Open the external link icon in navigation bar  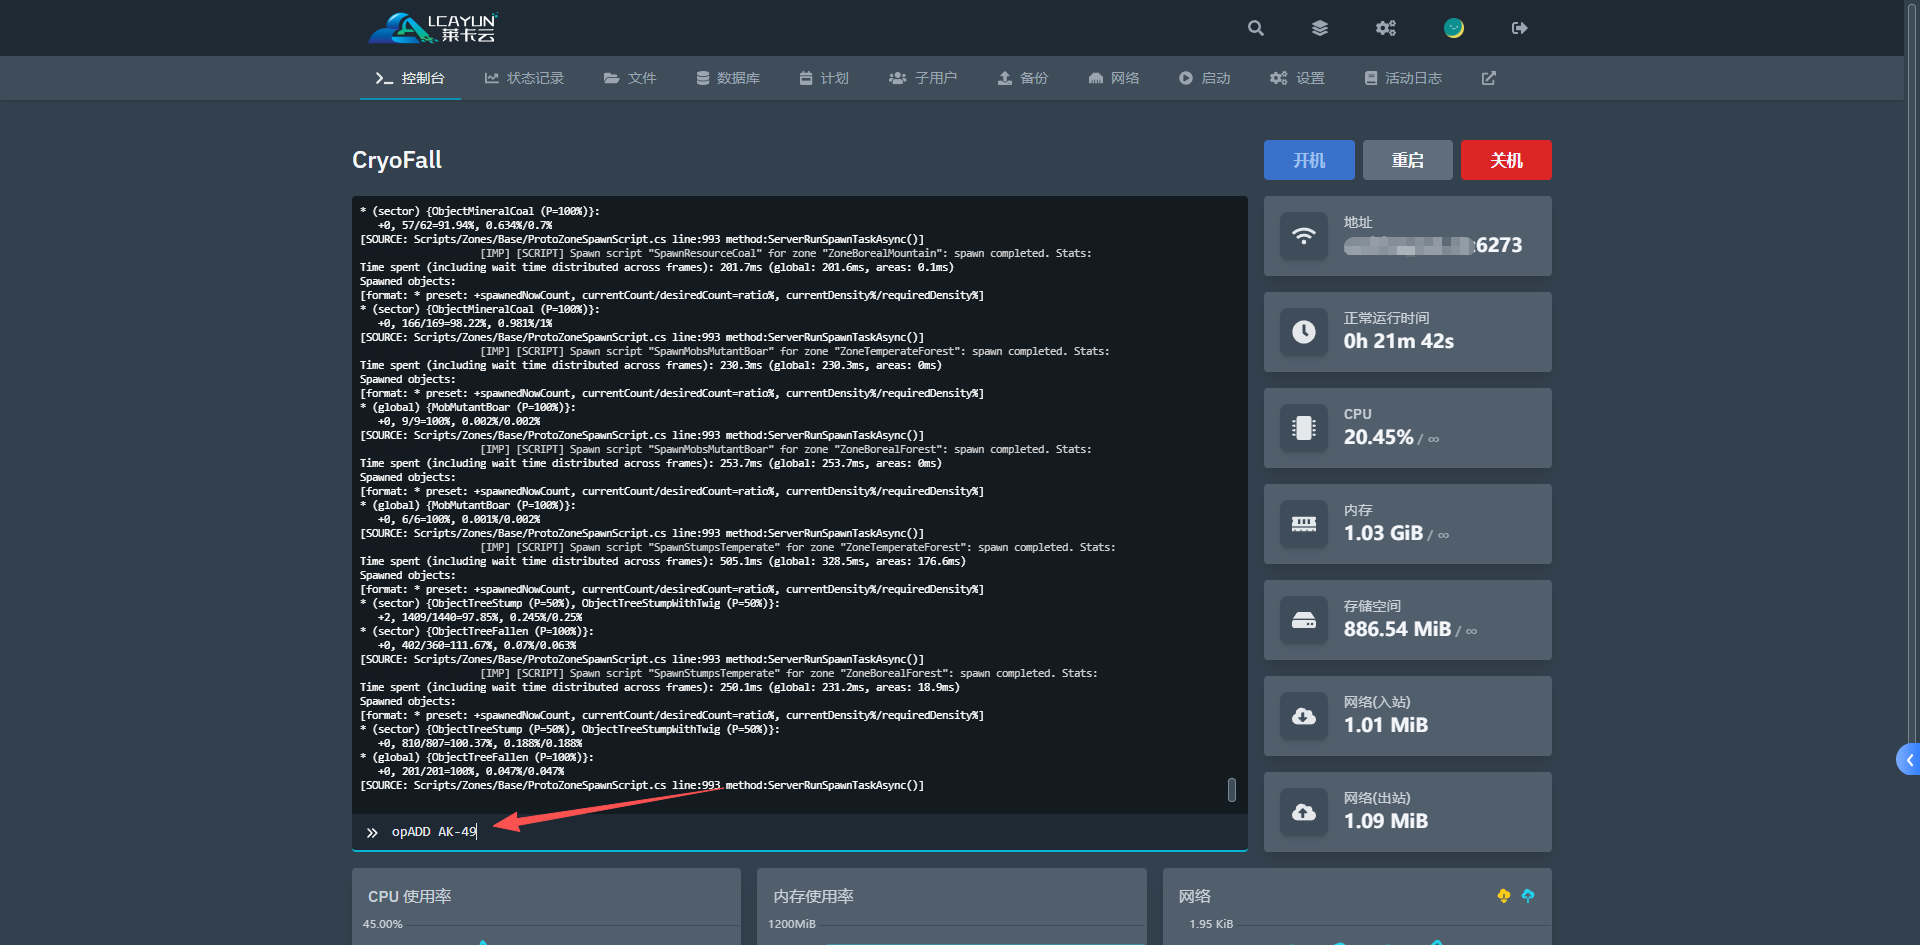[x=1489, y=78]
